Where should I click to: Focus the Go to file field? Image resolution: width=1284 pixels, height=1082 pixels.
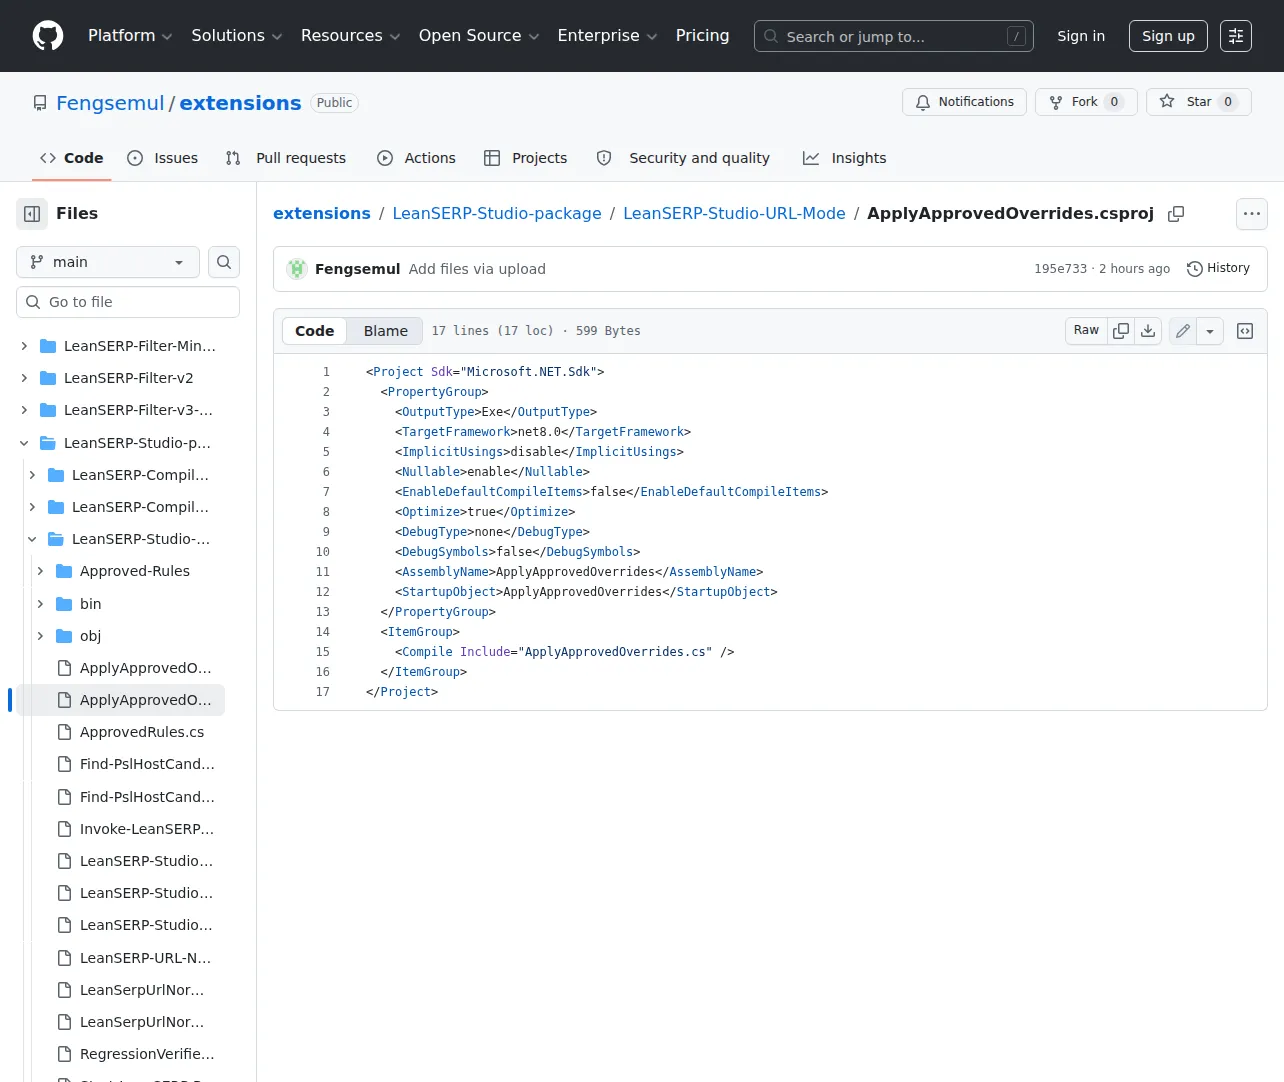pos(128,302)
